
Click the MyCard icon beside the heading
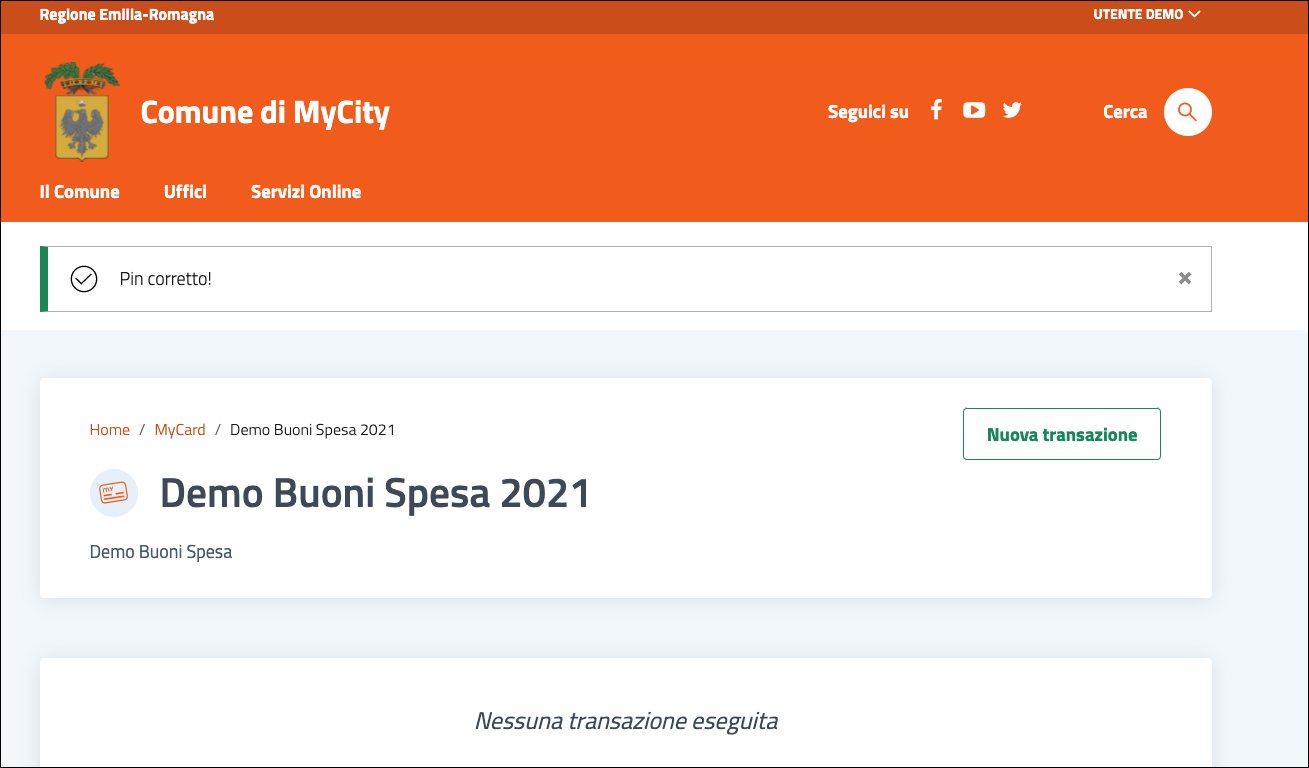point(114,493)
